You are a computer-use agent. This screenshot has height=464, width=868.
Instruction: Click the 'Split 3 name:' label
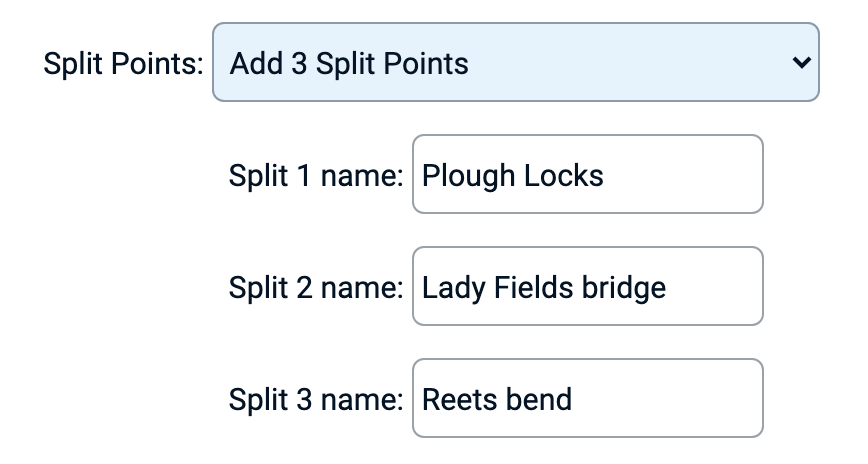[315, 400]
